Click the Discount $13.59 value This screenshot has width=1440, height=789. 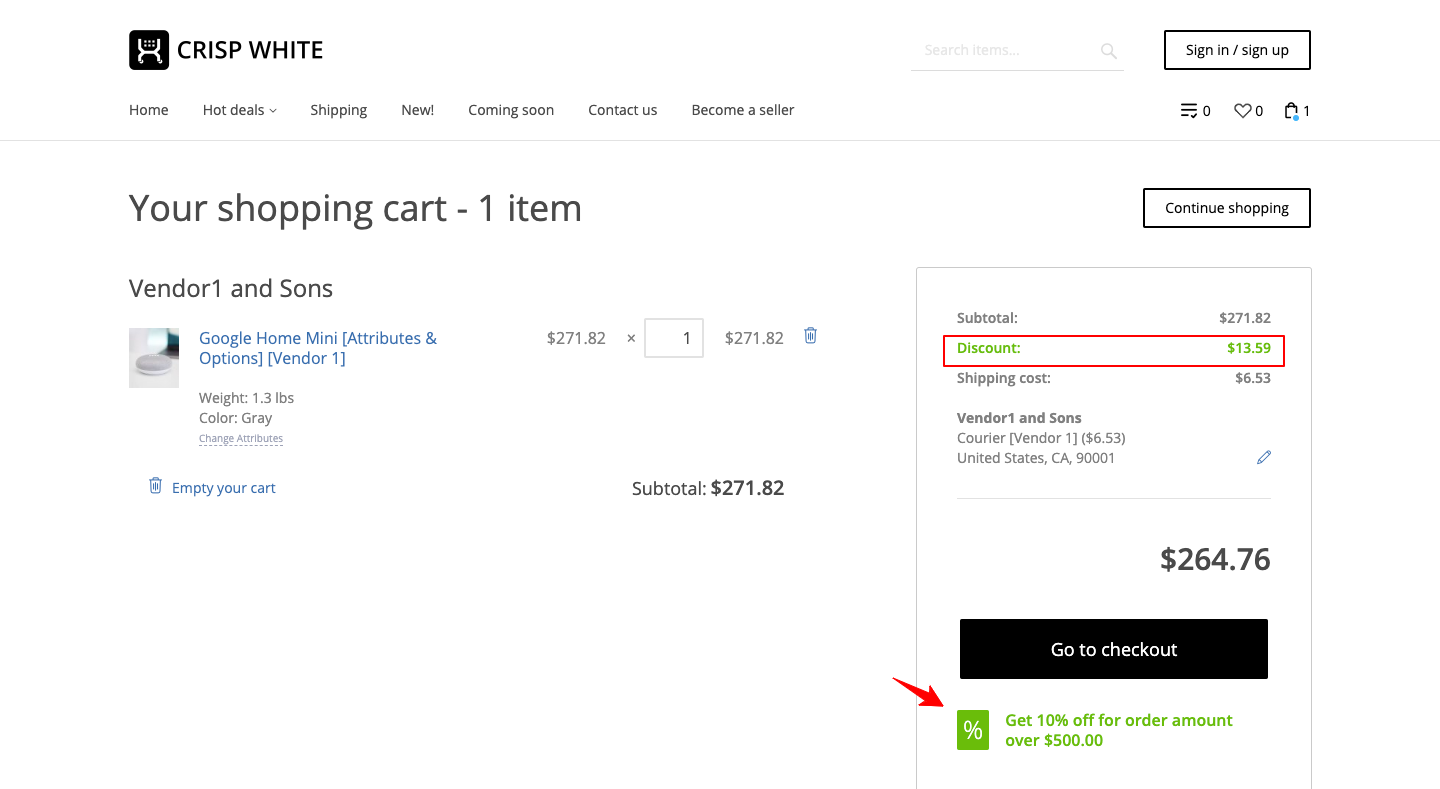[1249, 348]
